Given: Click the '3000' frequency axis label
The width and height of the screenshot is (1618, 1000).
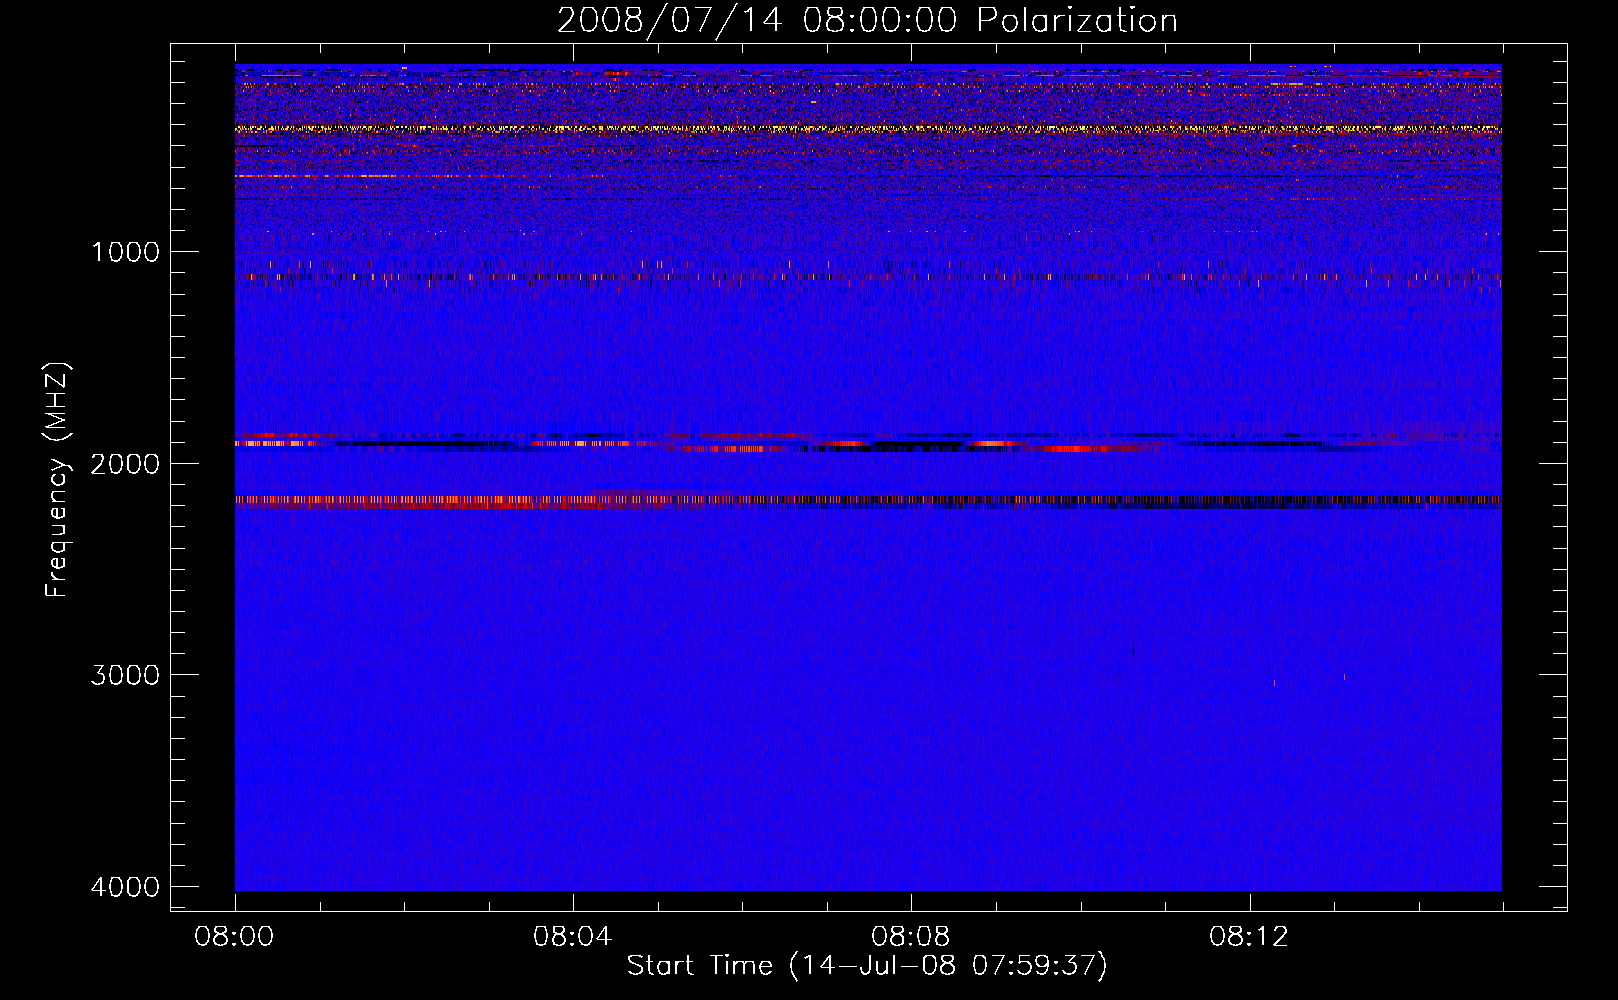Looking at the screenshot, I should (125, 675).
